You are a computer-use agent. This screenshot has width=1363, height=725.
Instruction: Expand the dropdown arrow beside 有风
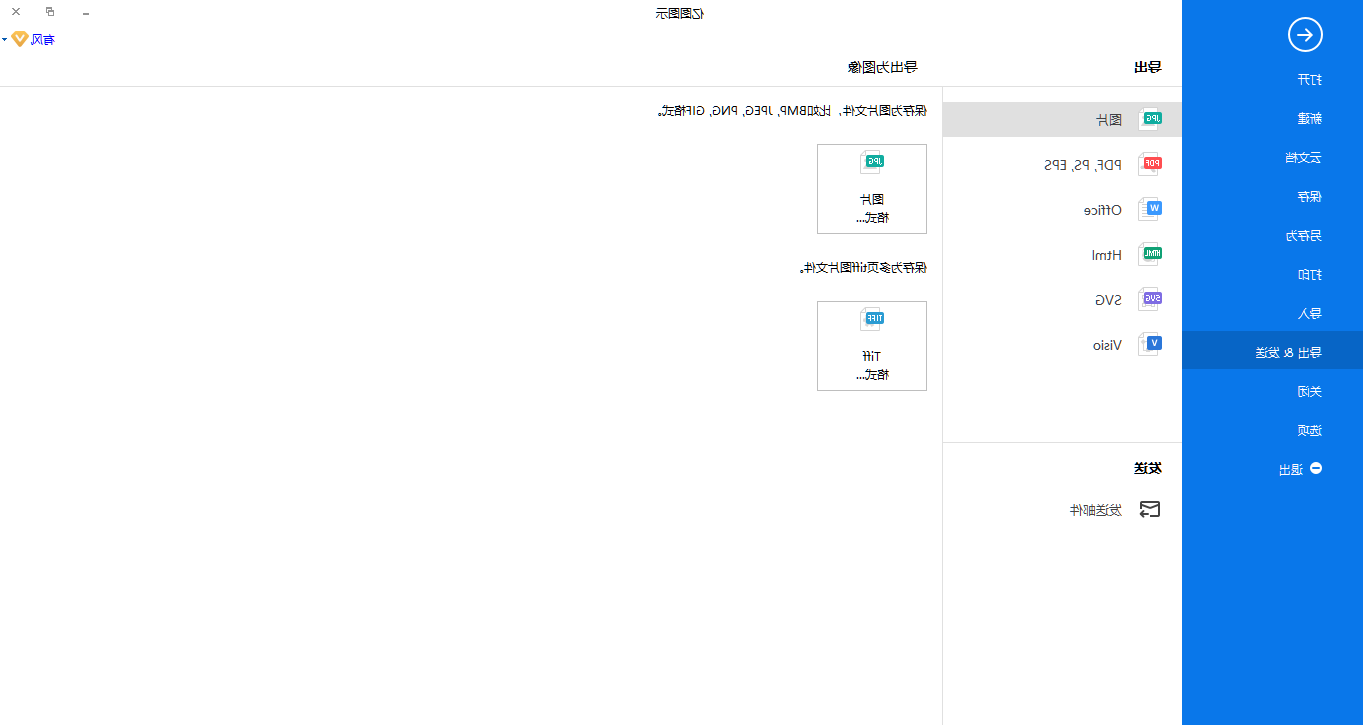point(4,39)
